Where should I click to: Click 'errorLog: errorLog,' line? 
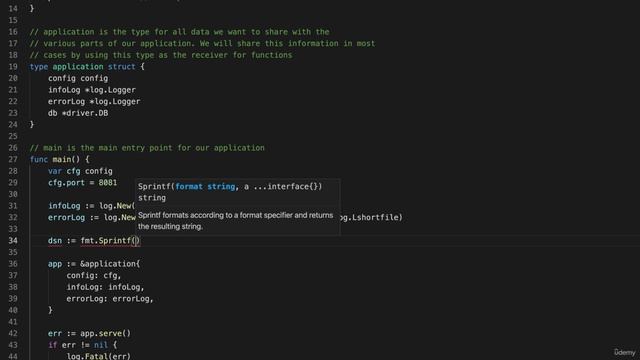pos(110,299)
